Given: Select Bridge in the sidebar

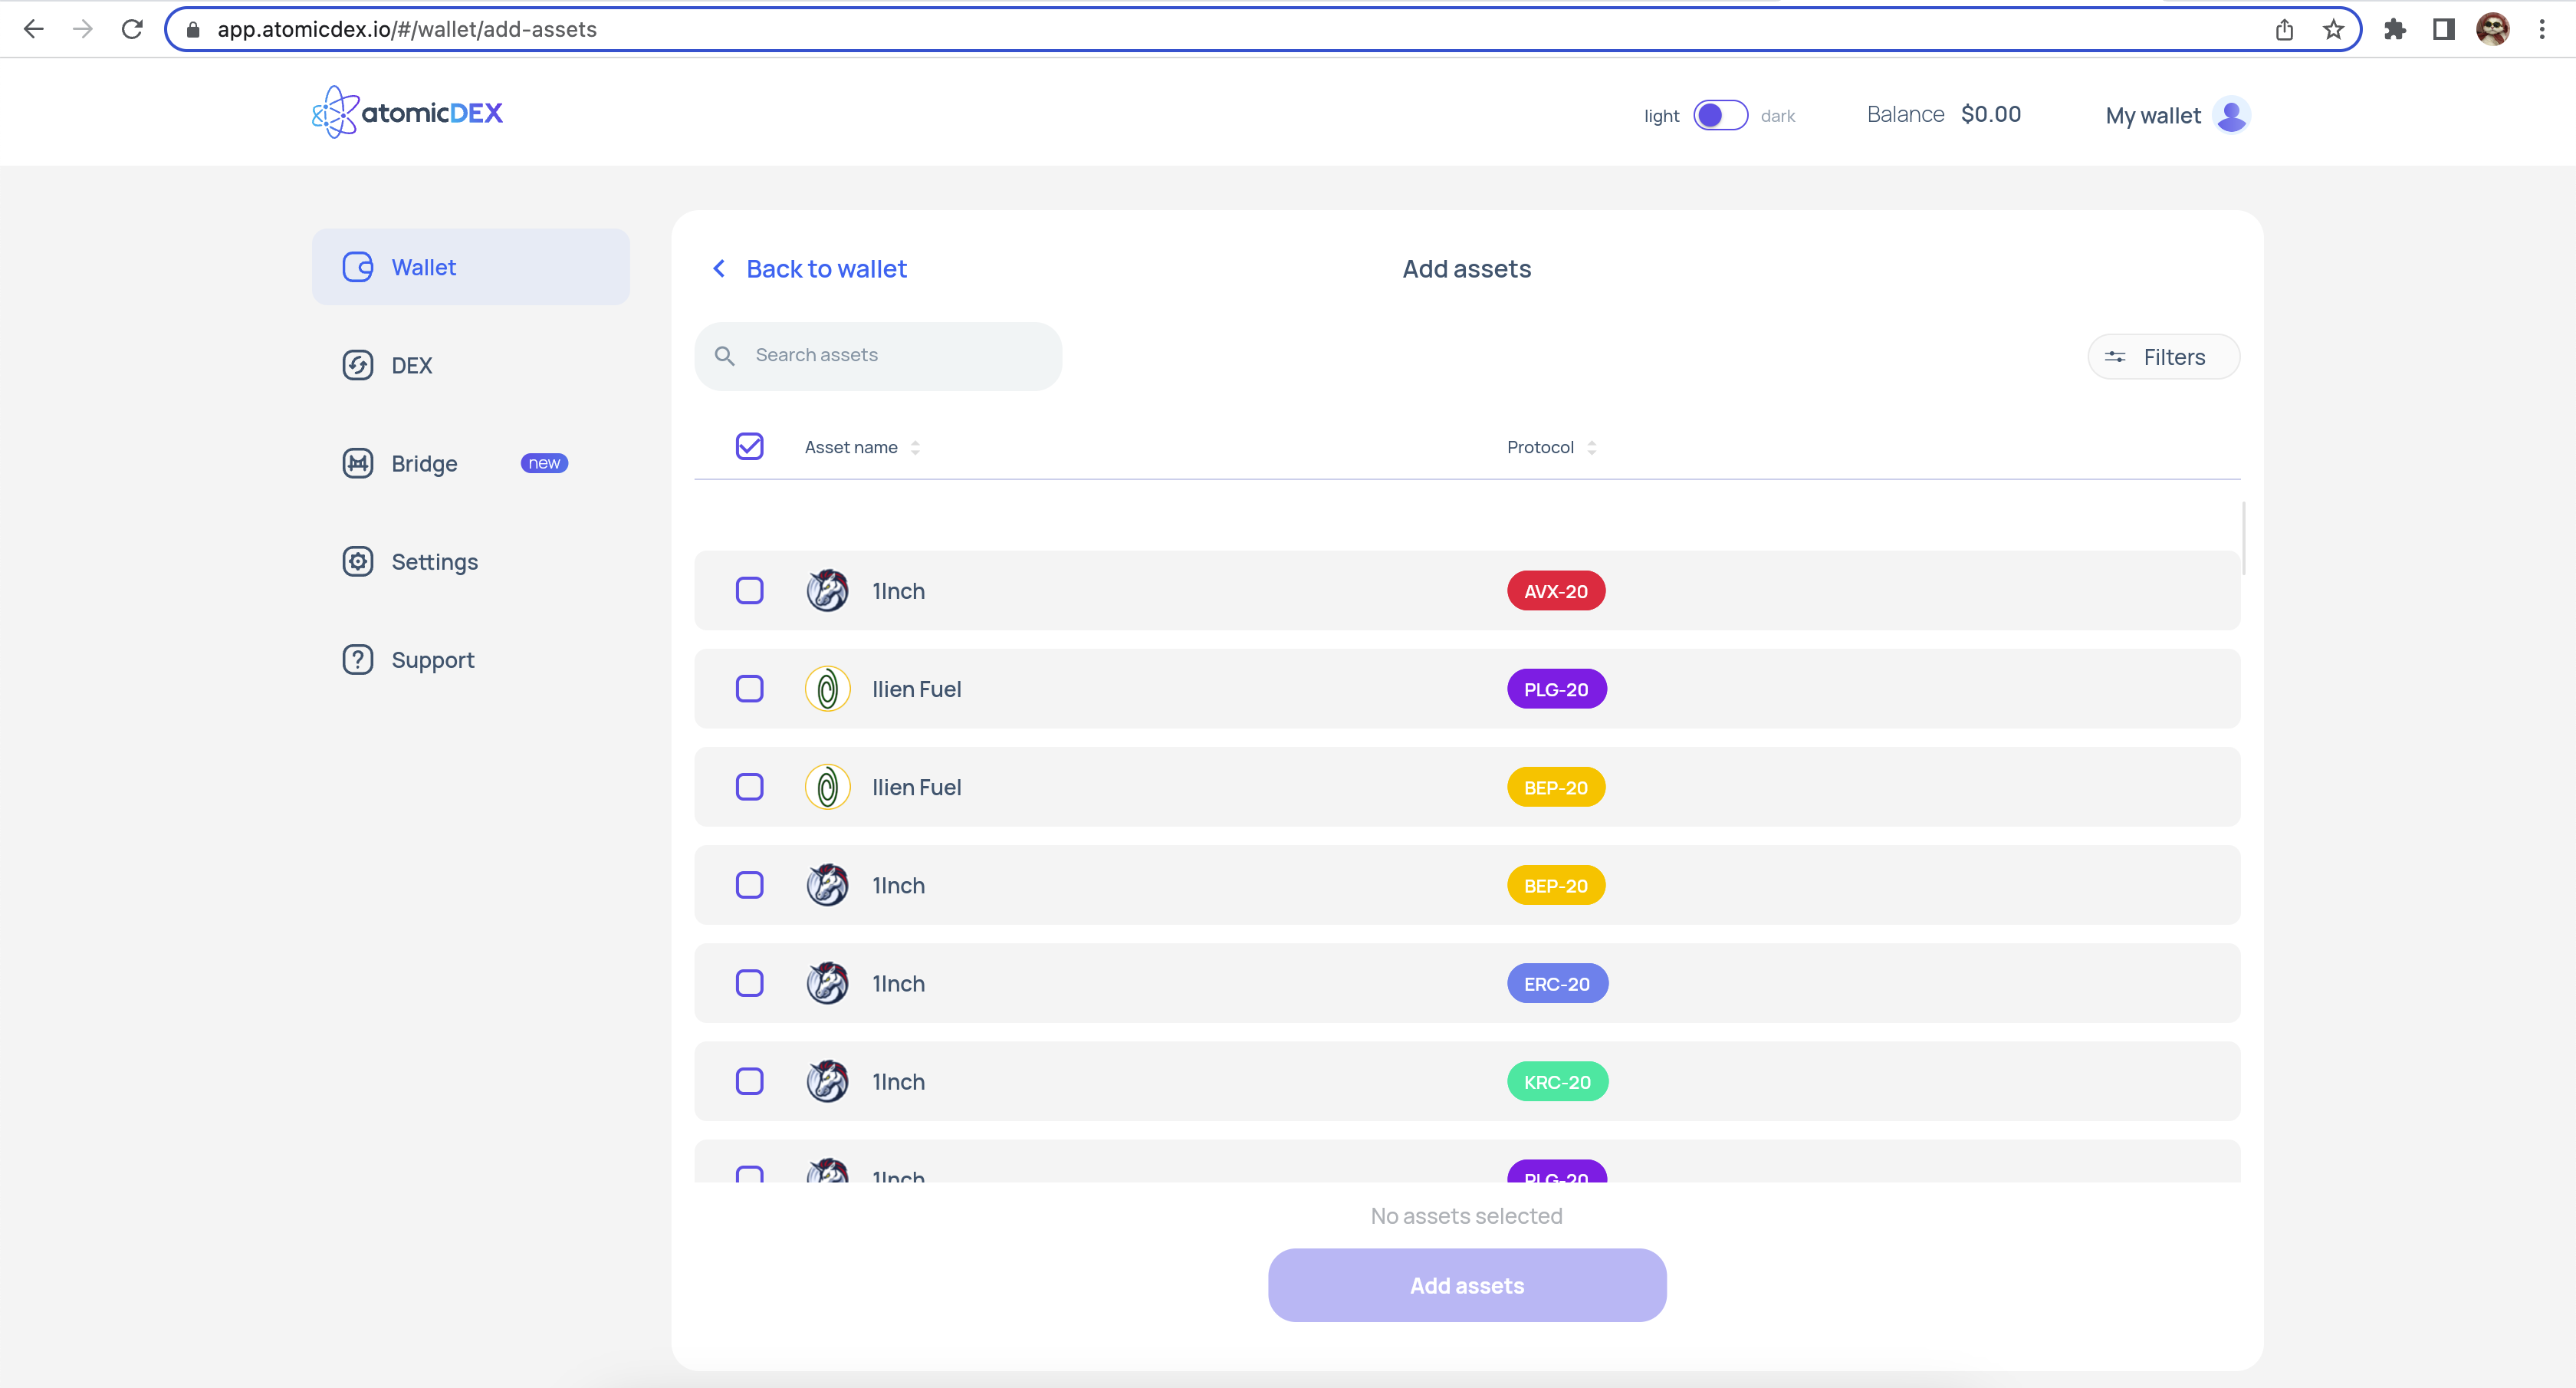Looking at the screenshot, I should pos(470,463).
